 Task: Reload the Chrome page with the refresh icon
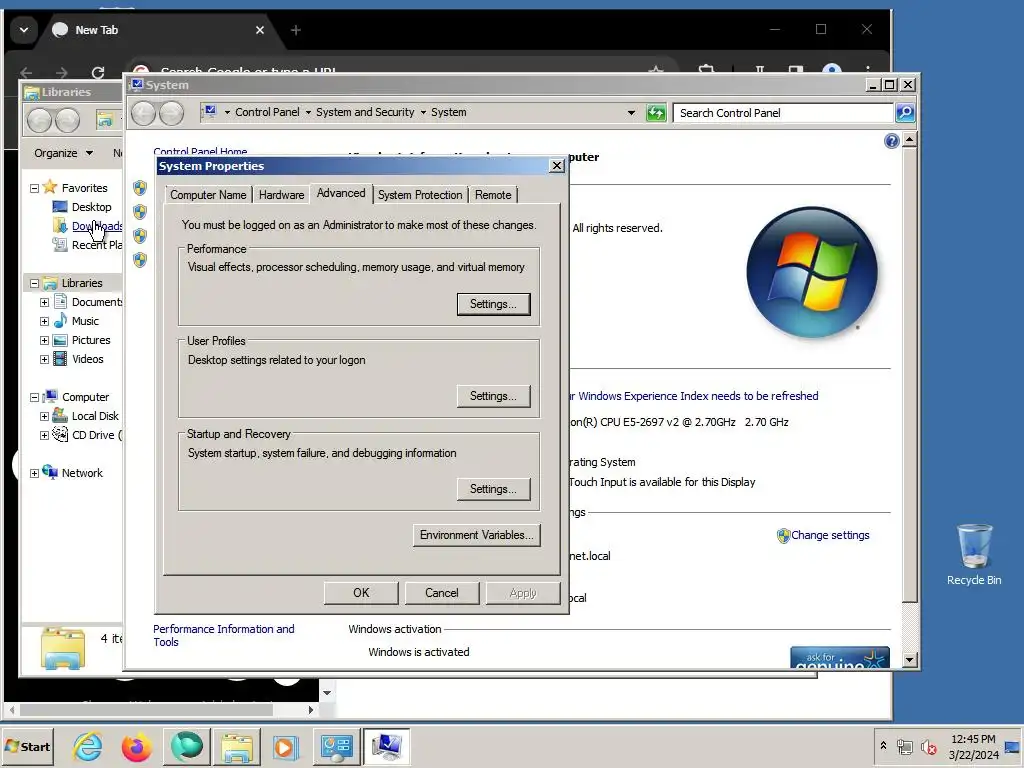98,72
